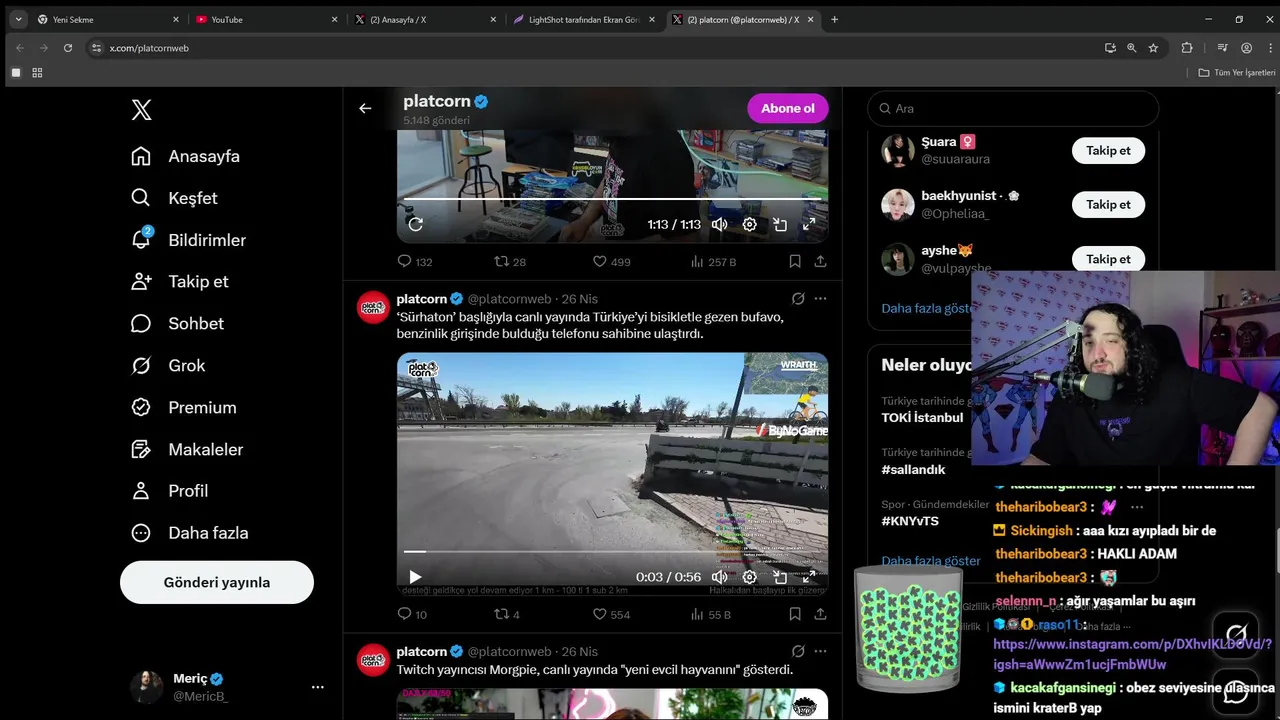Go to Anasayfa in sidebar

(x=186, y=156)
